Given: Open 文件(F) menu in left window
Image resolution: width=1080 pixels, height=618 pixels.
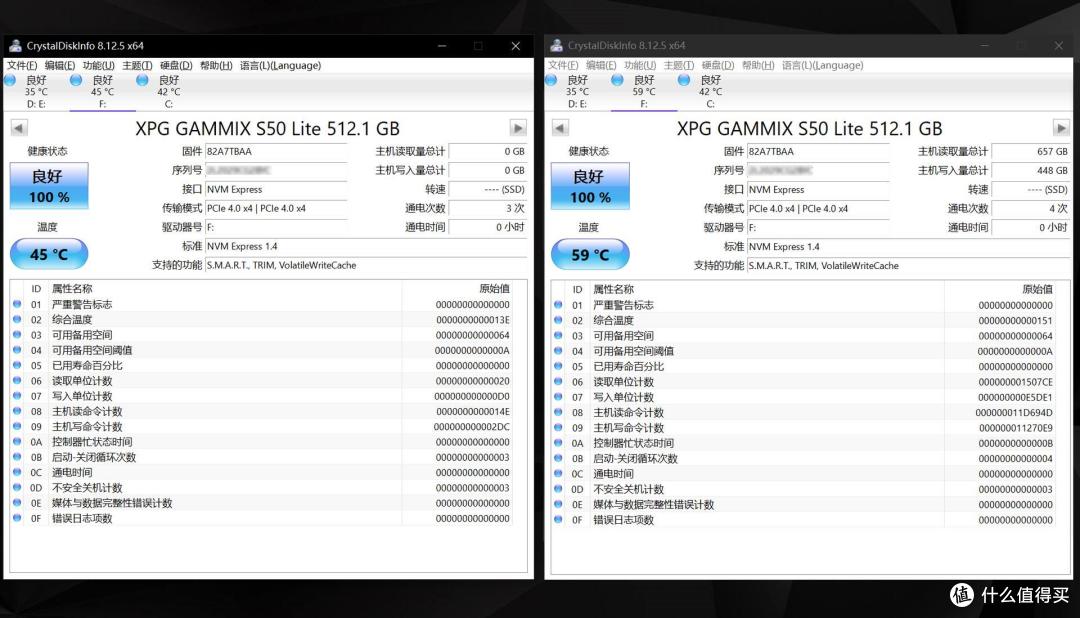Looking at the screenshot, I should click(22, 65).
